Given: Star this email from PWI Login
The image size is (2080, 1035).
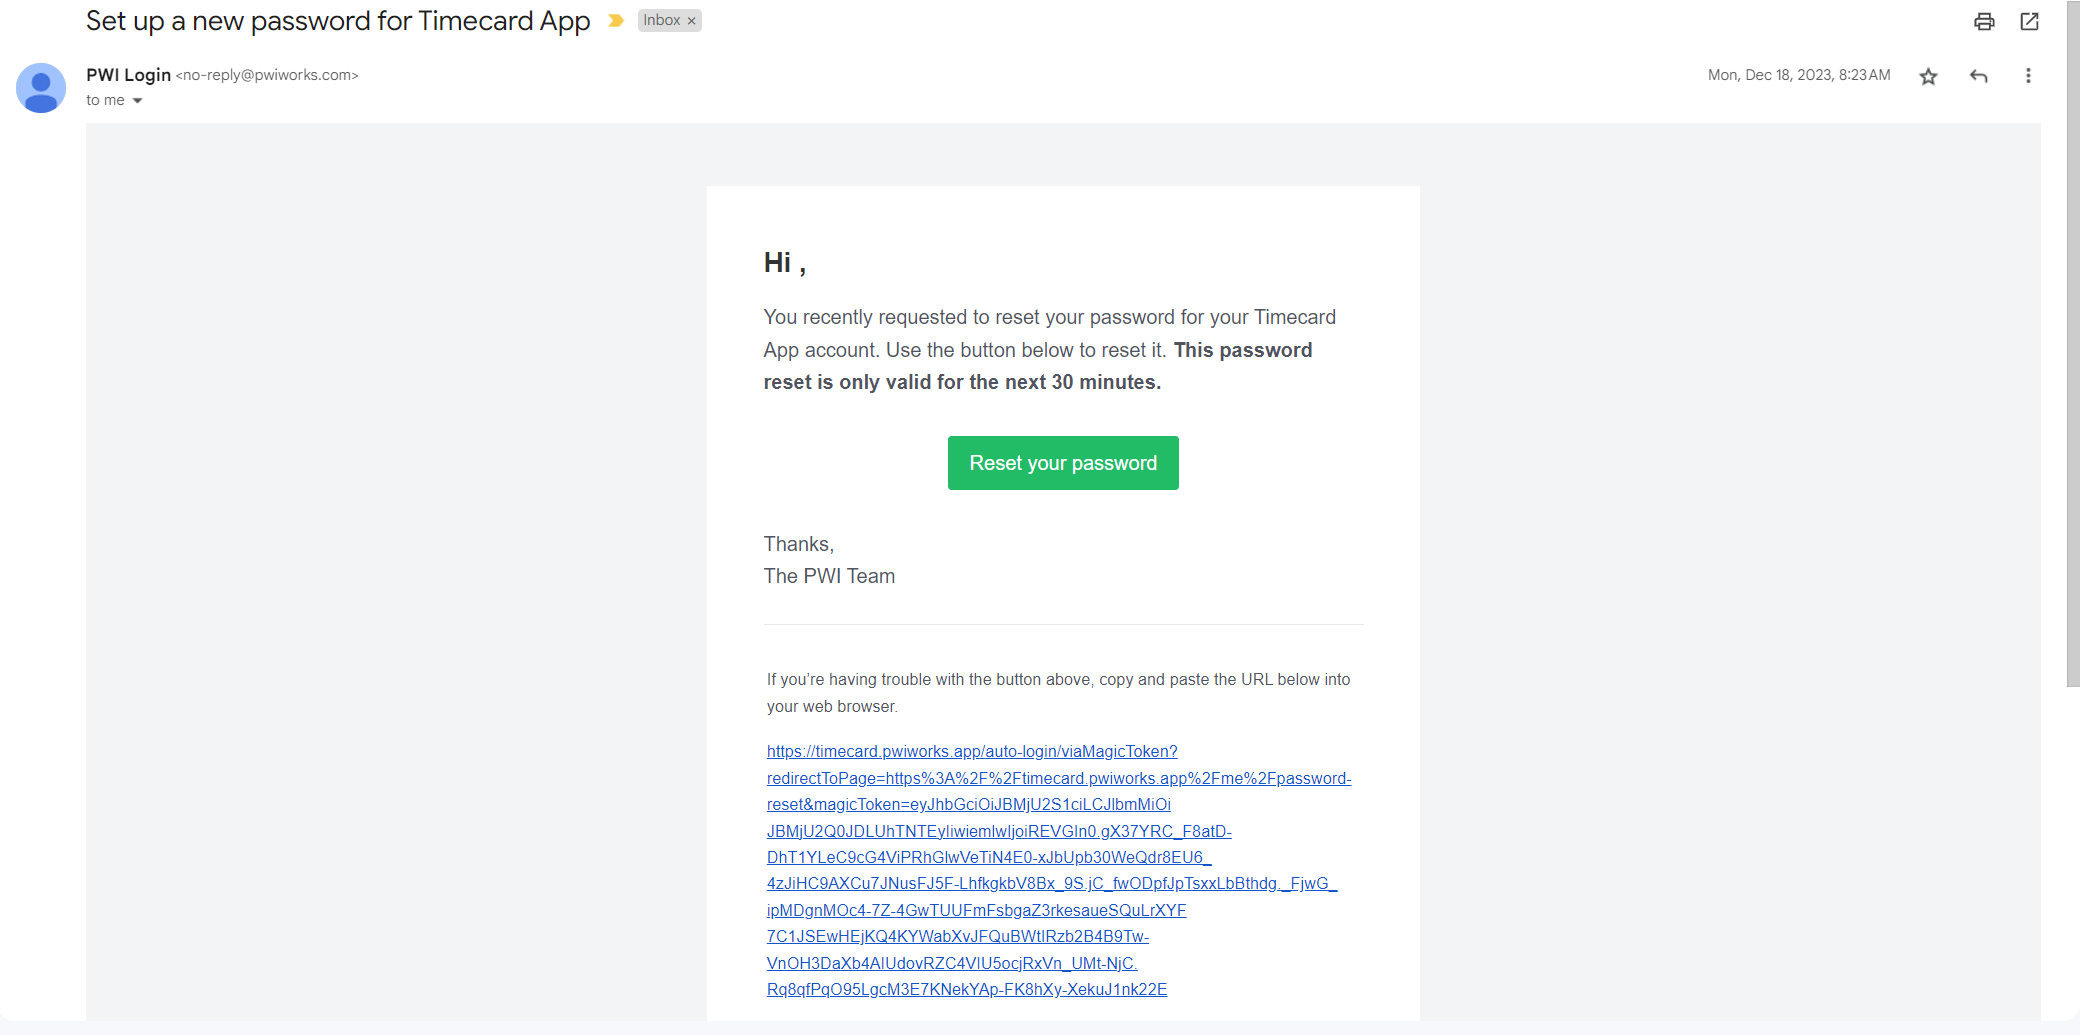Looking at the screenshot, I should click(1928, 76).
